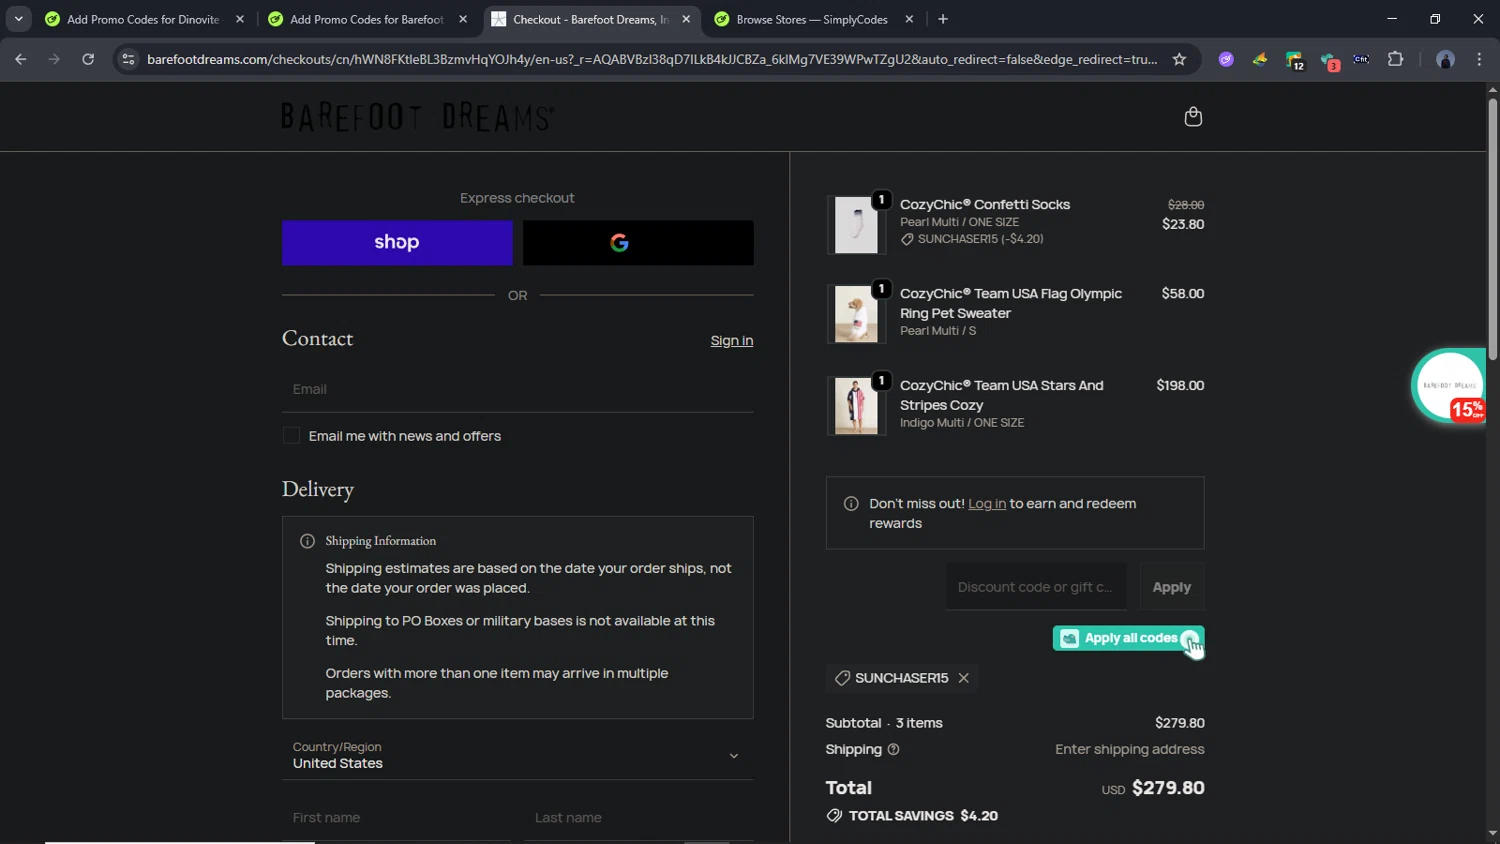Select the Checkout - Barefoot Dreams tab
Screen dimensions: 1500x844
[x=590, y=19]
